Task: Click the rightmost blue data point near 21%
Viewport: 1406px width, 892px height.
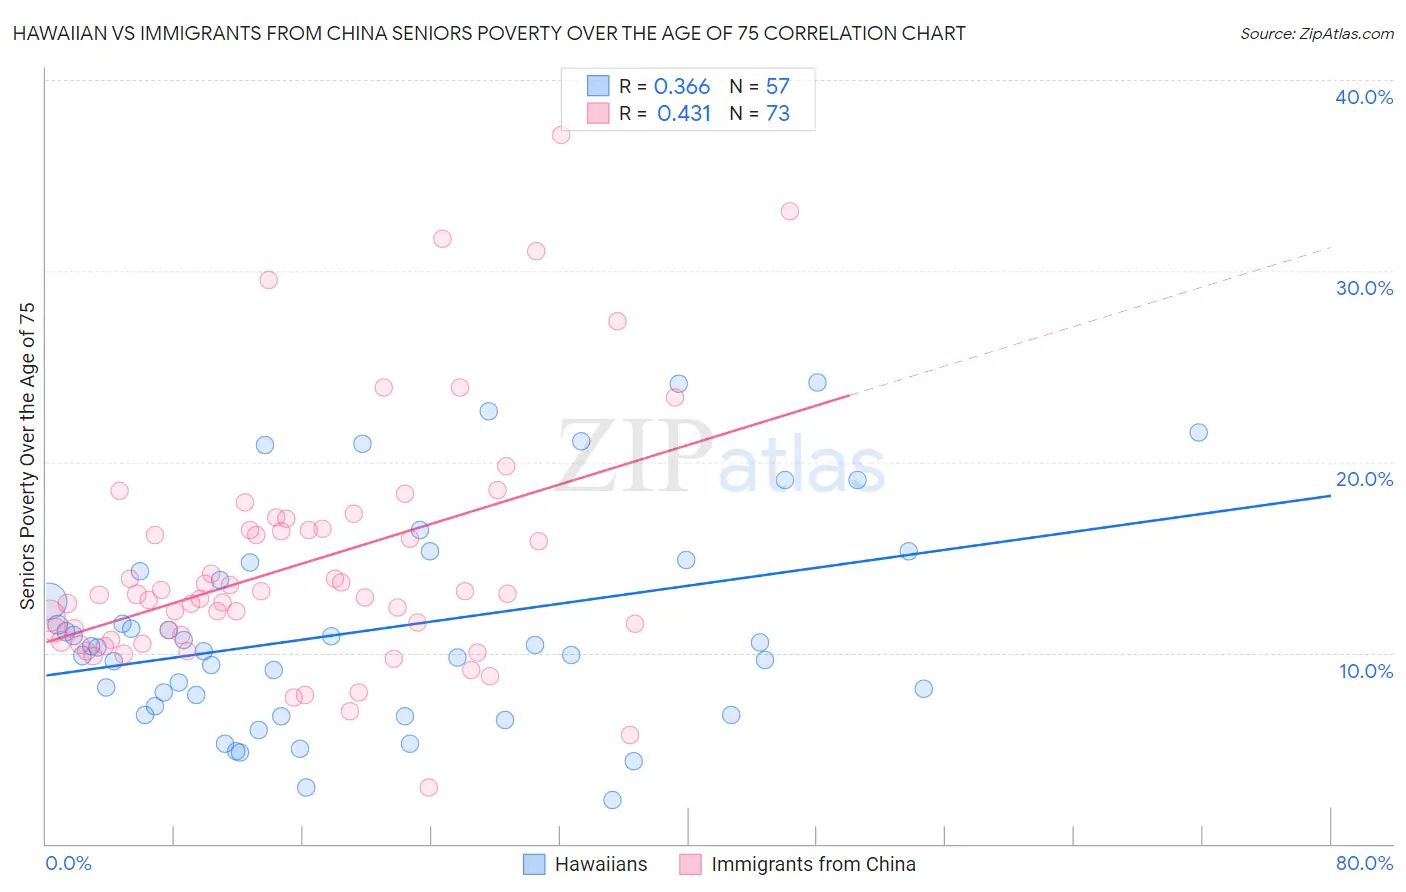Action: (x=1199, y=432)
